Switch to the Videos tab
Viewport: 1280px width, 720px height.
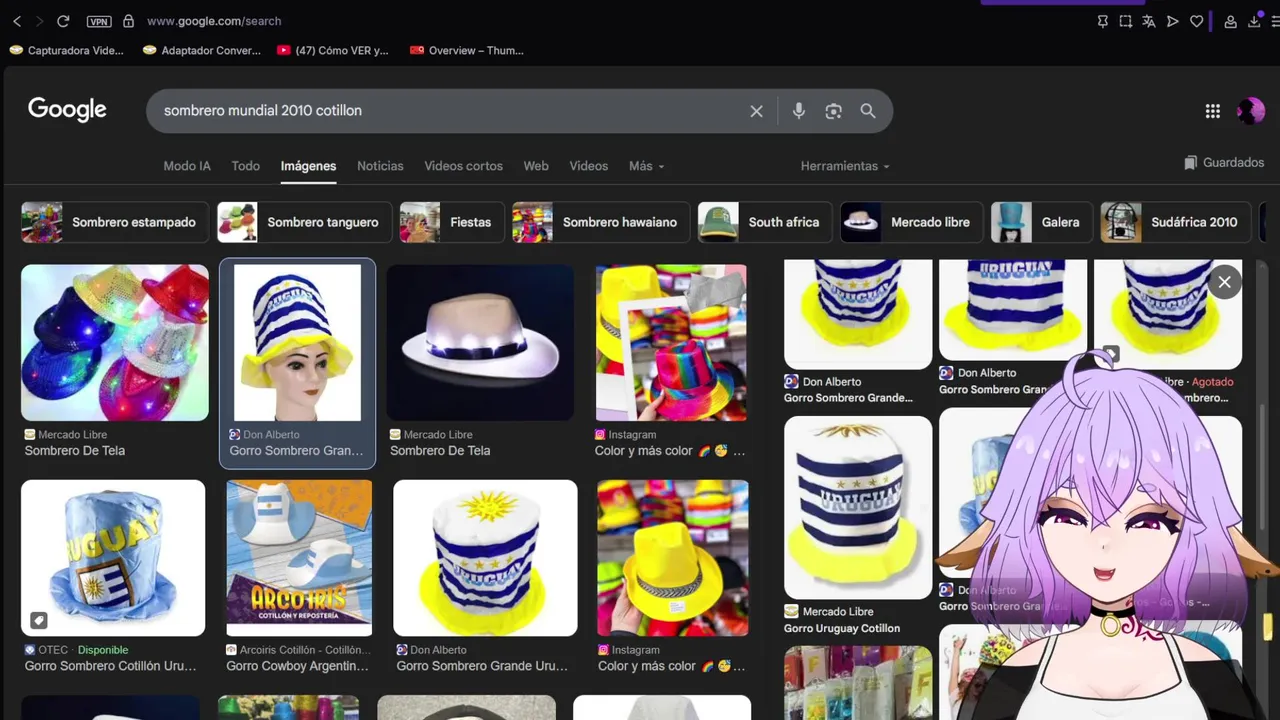[588, 166]
